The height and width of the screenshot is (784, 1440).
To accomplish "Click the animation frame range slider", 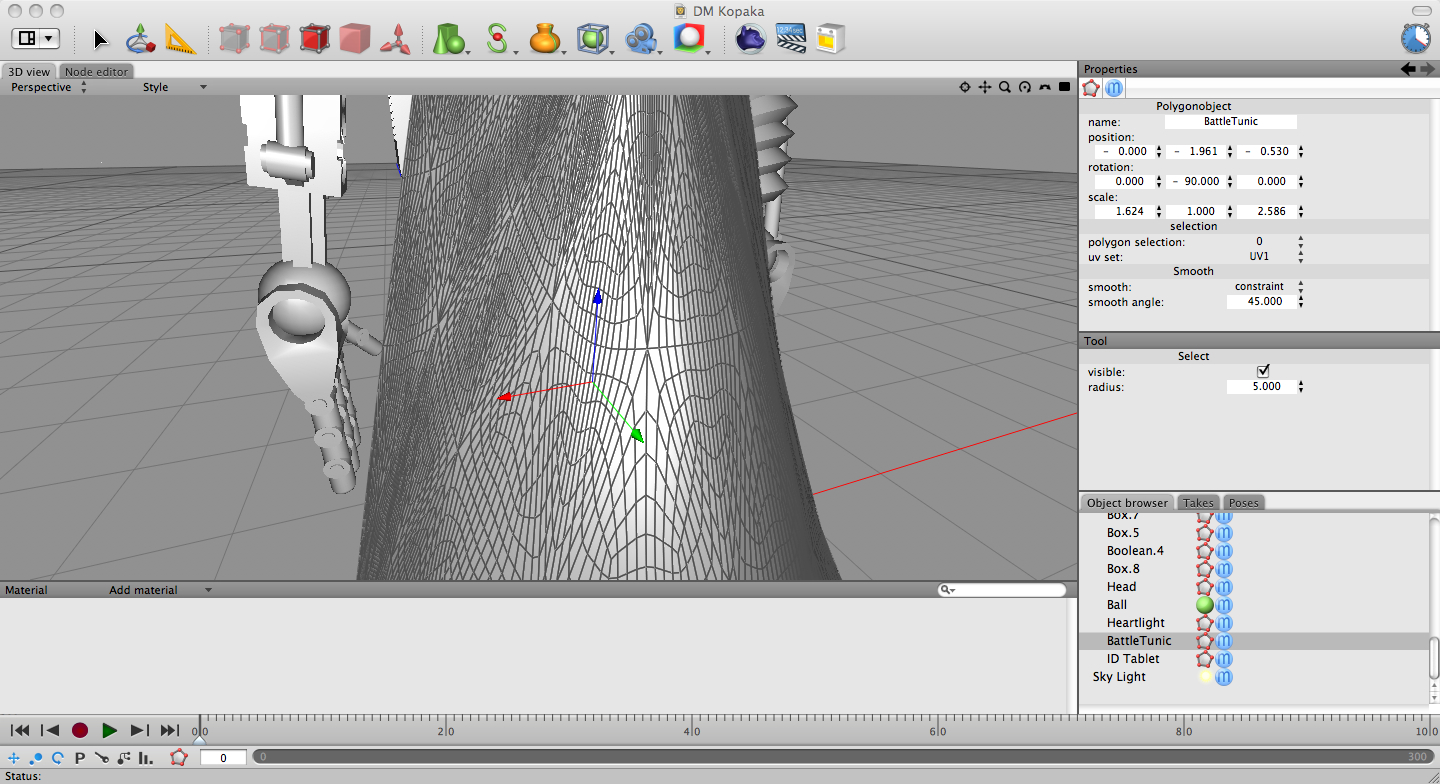I will [x=842, y=757].
